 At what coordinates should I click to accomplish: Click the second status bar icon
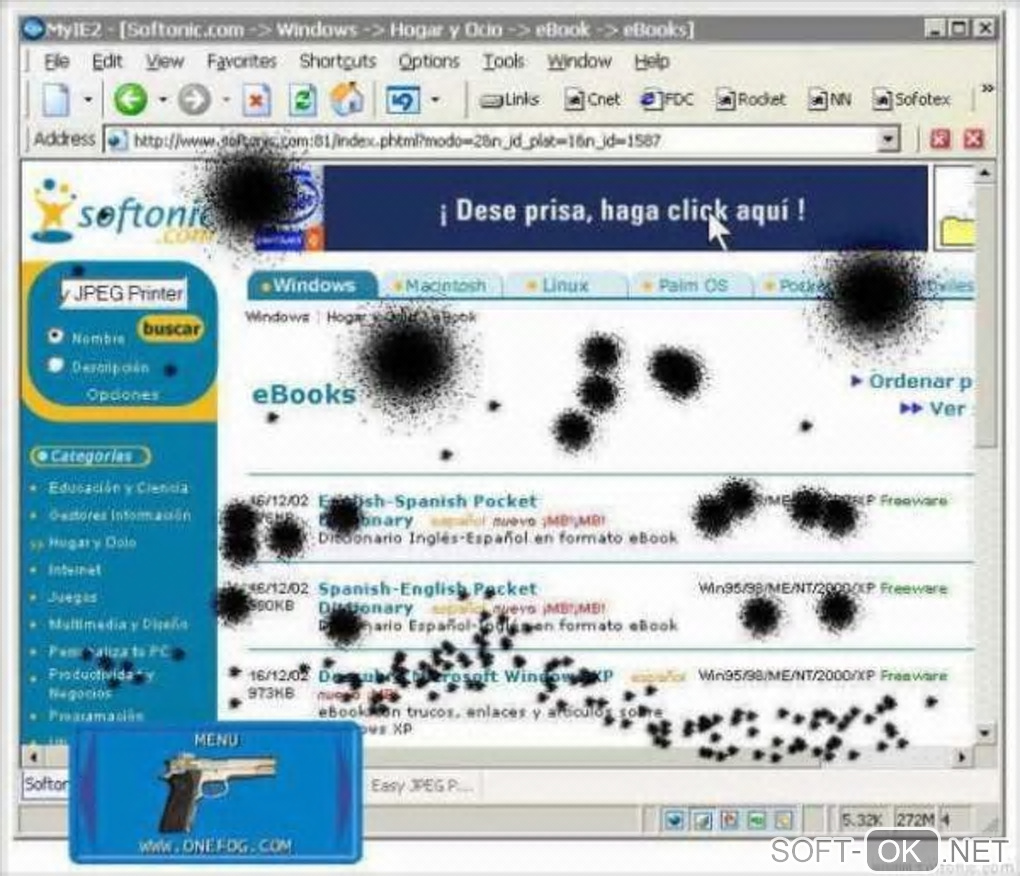click(x=702, y=819)
